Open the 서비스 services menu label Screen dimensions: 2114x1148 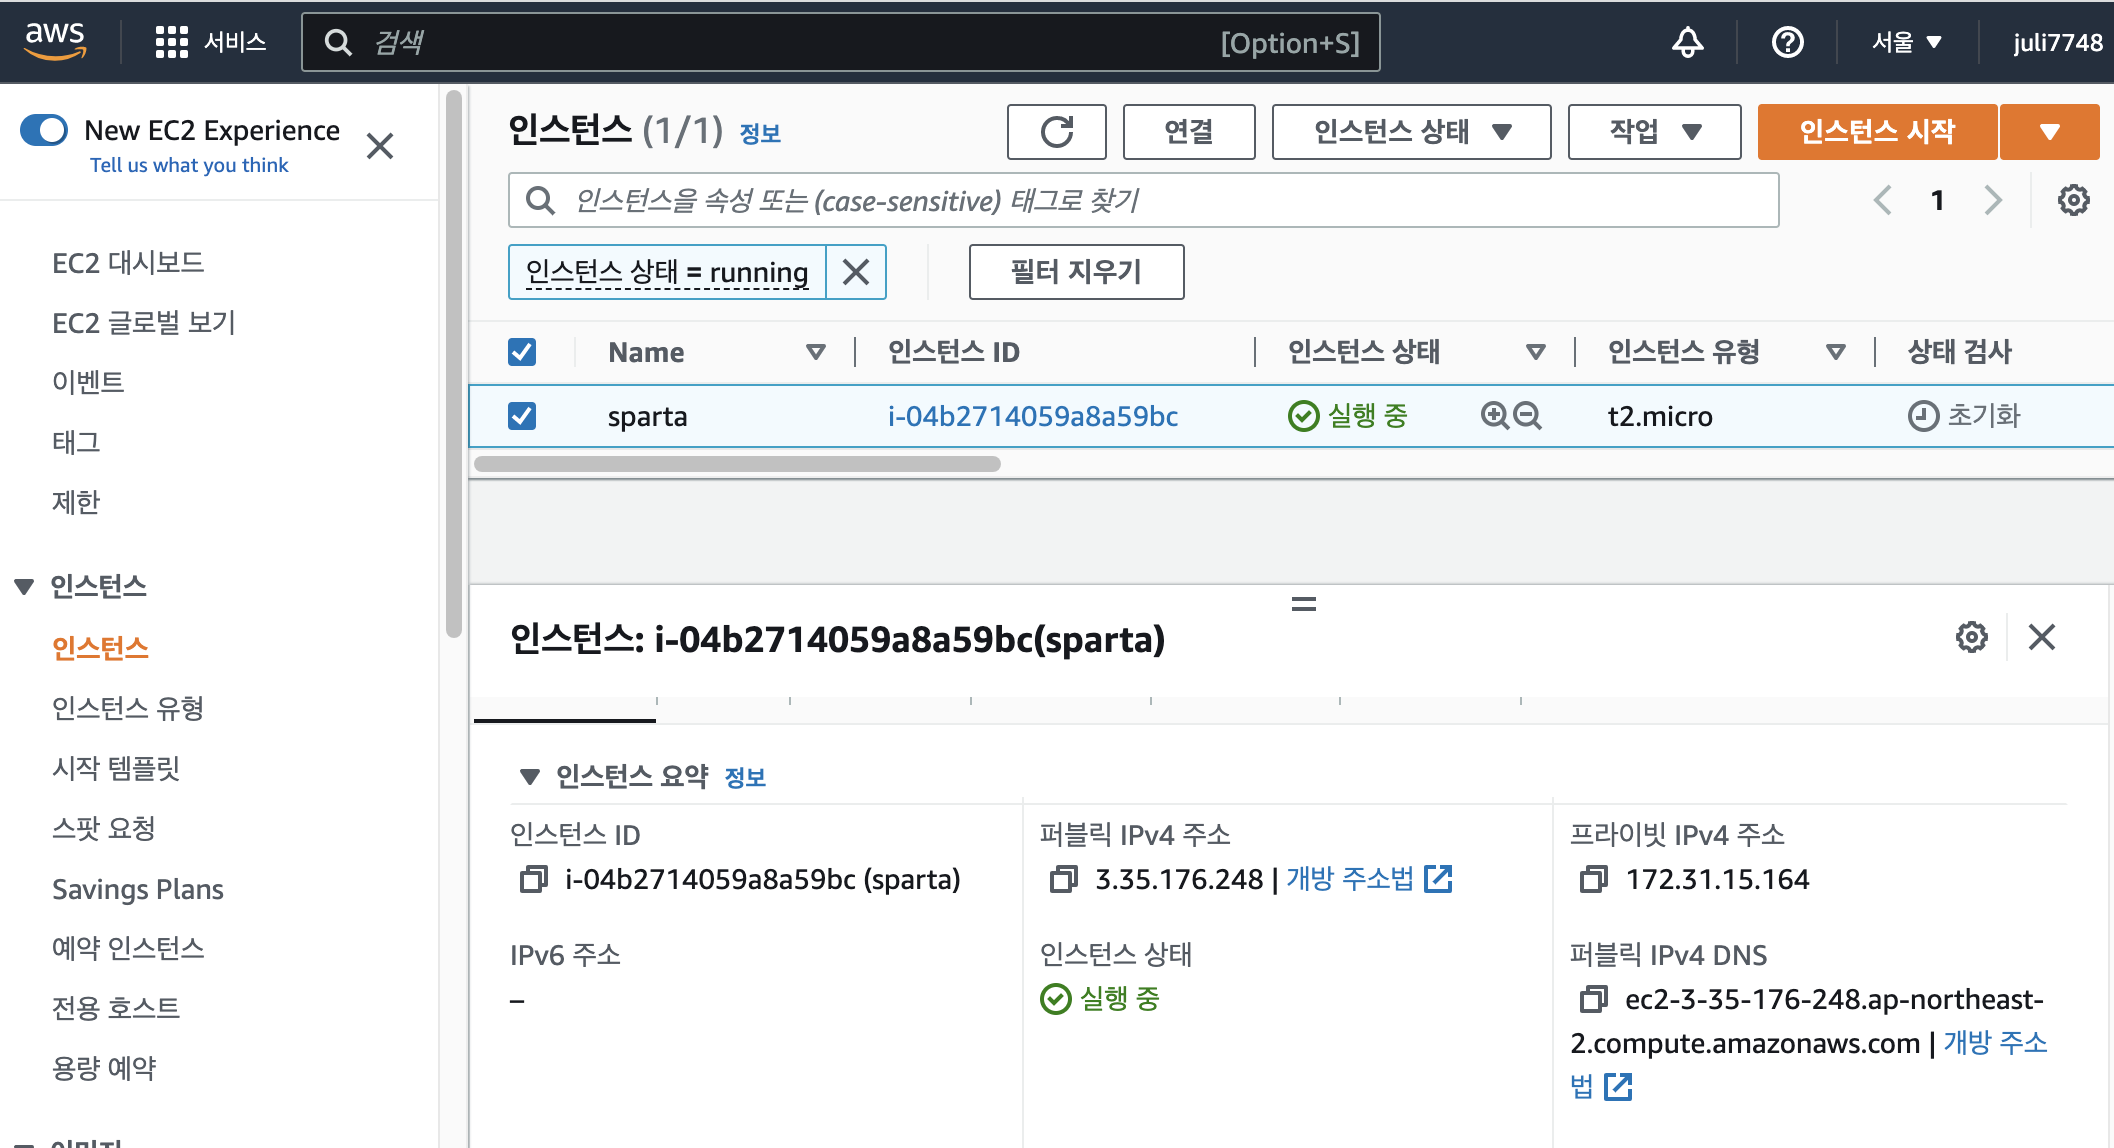pos(235,42)
